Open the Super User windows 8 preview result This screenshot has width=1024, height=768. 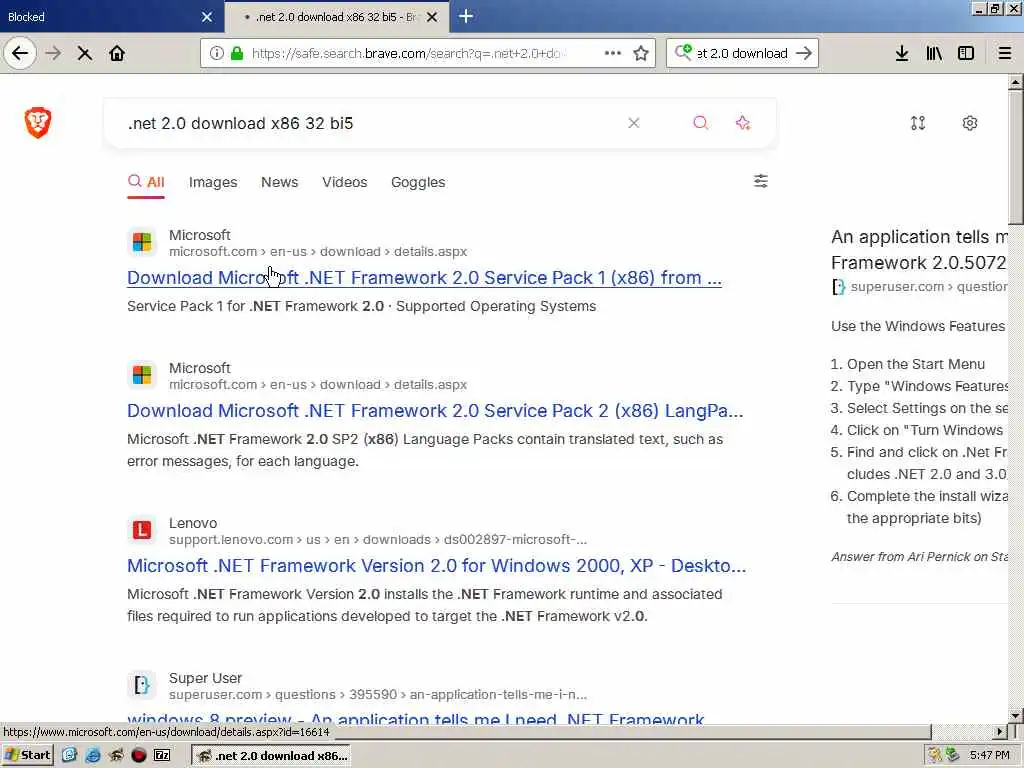pyautogui.click(x=415, y=718)
